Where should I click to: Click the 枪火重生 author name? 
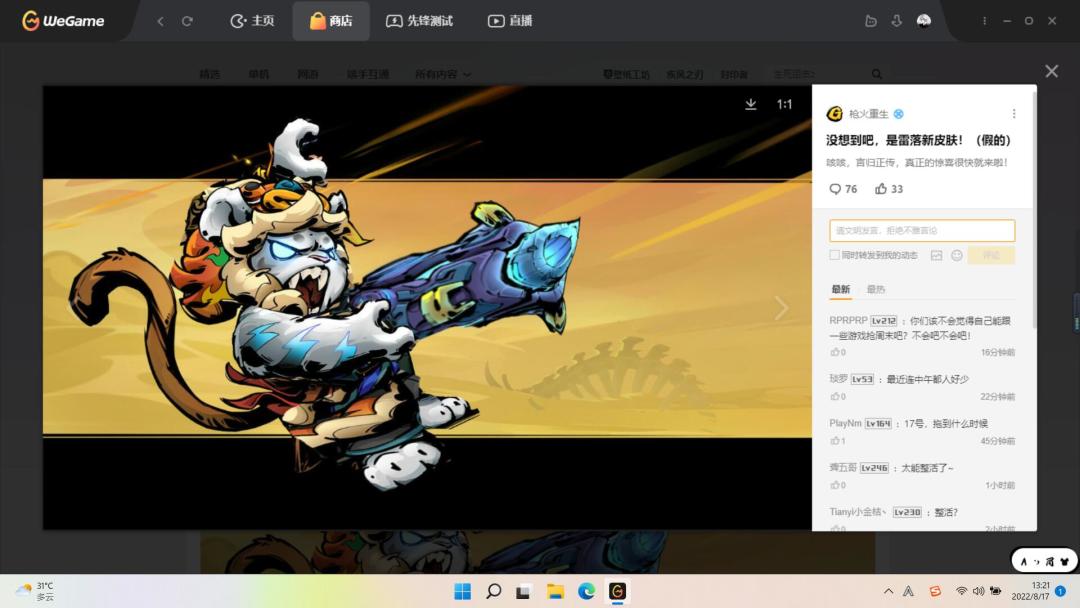coord(869,114)
